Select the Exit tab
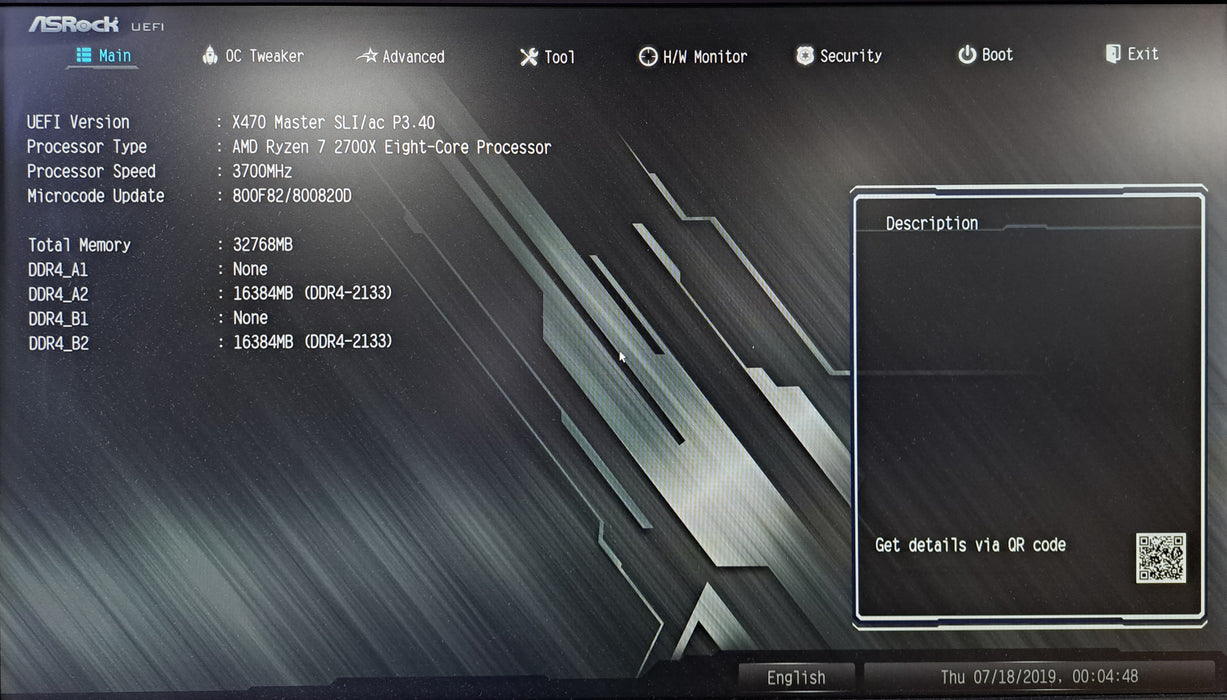 (1132, 54)
